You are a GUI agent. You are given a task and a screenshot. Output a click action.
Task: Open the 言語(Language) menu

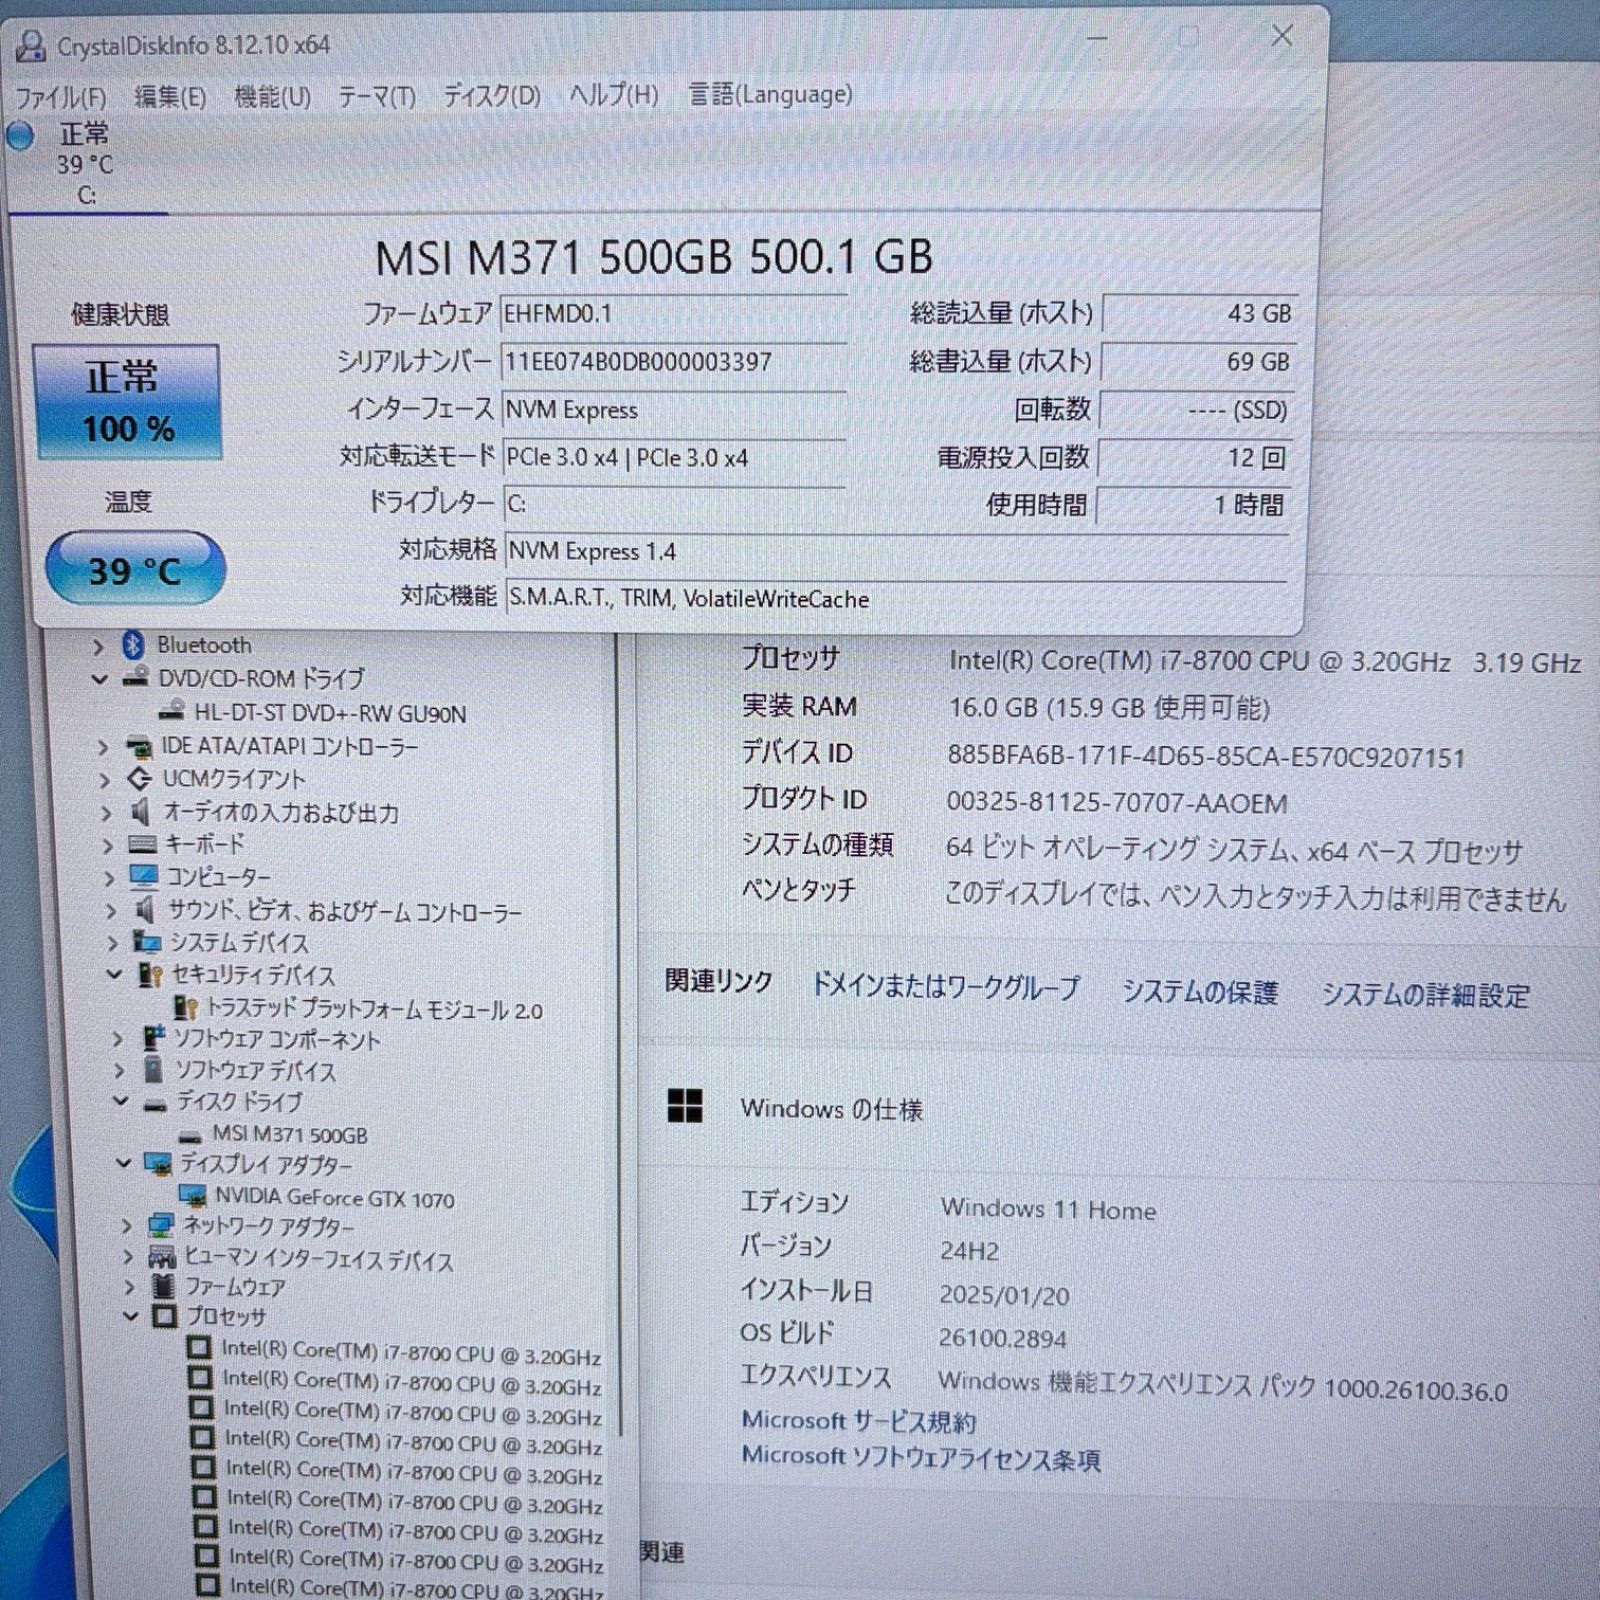point(770,94)
